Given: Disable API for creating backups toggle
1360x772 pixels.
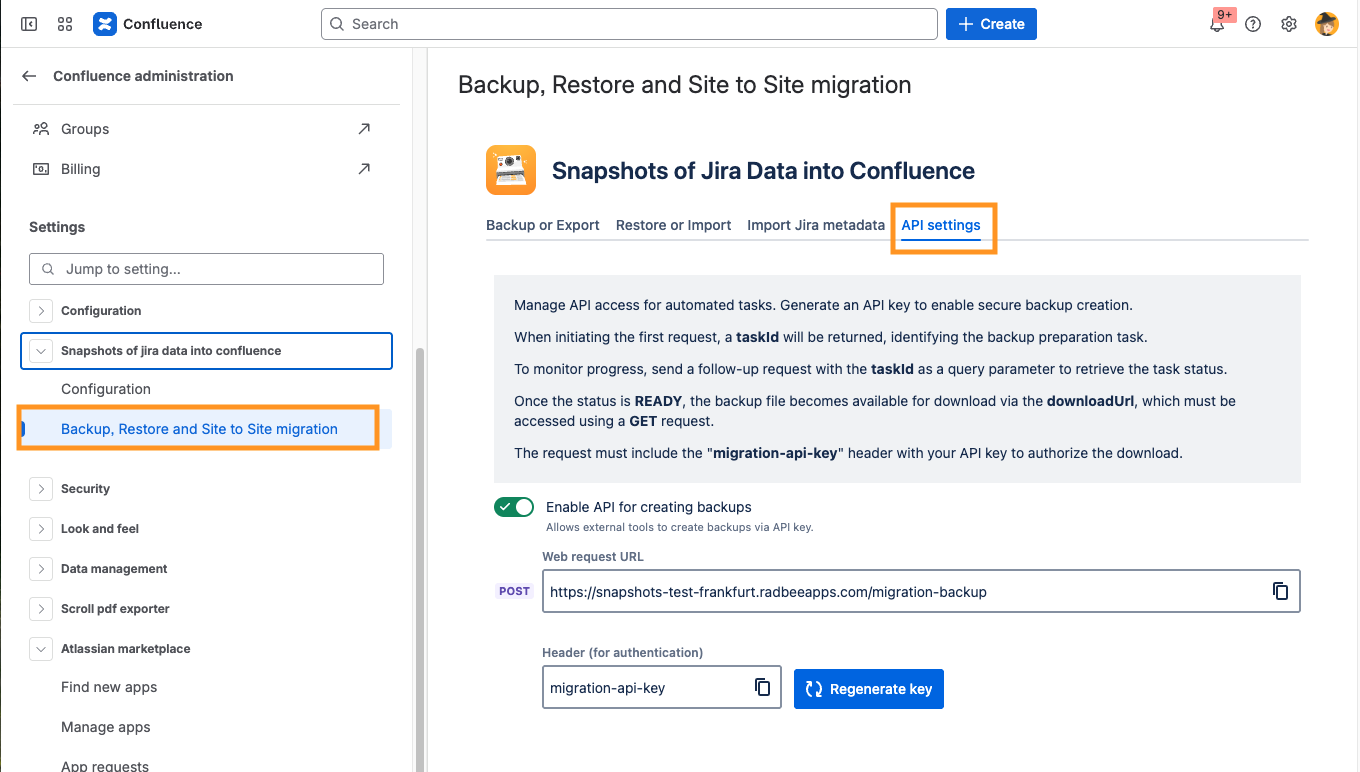Looking at the screenshot, I should pos(514,507).
